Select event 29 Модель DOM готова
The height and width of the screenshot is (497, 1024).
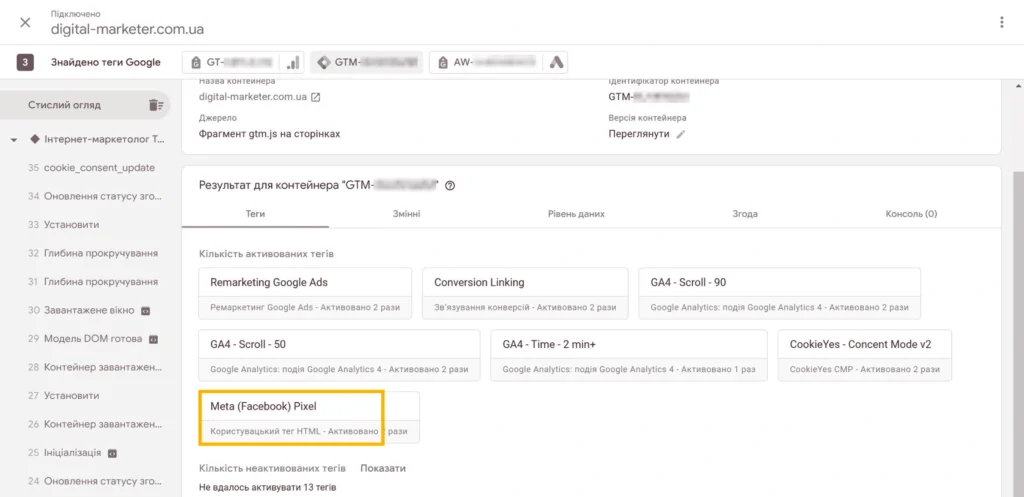click(x=85, y=339)
